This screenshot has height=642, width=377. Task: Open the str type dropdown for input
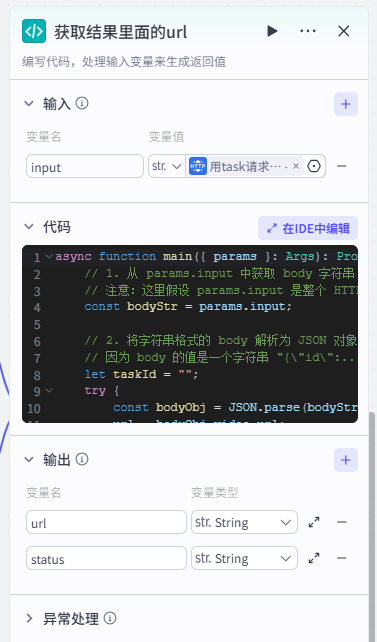coord(167,166)
